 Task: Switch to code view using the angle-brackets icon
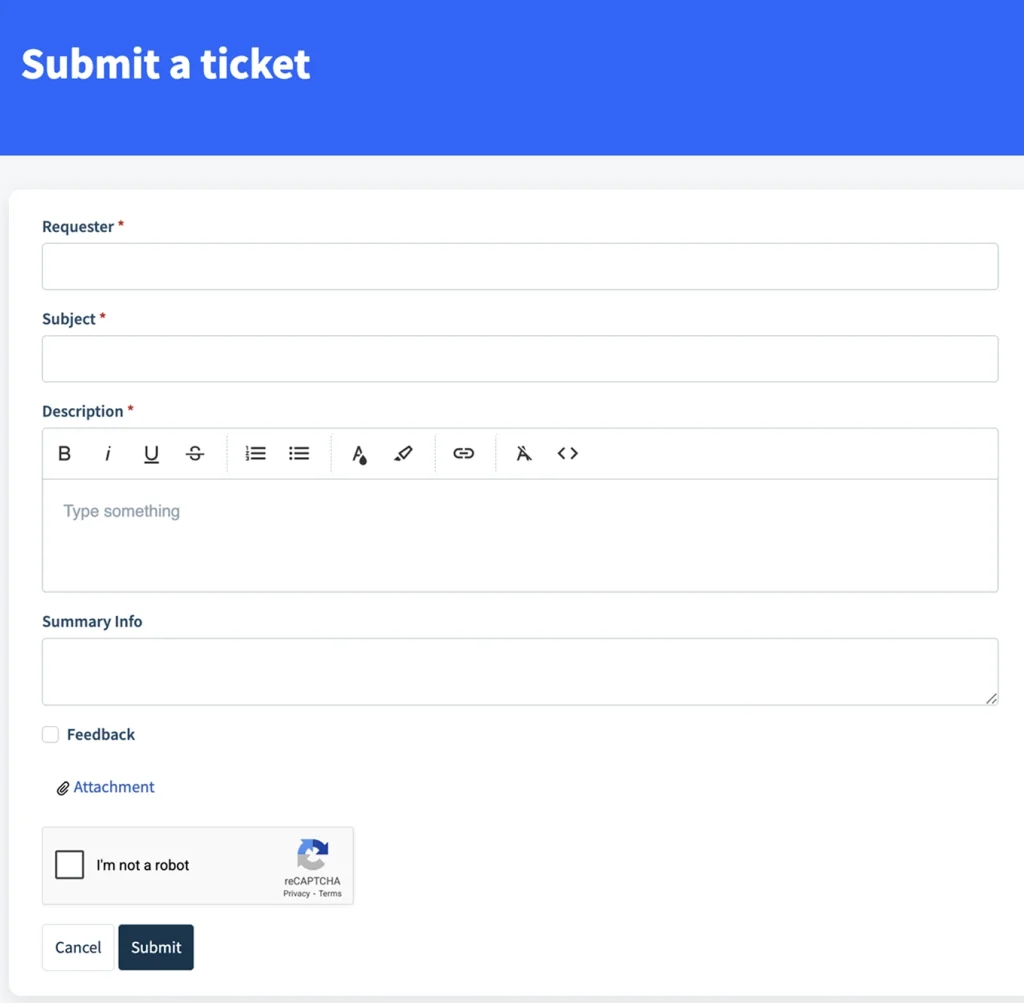(567, 453)
